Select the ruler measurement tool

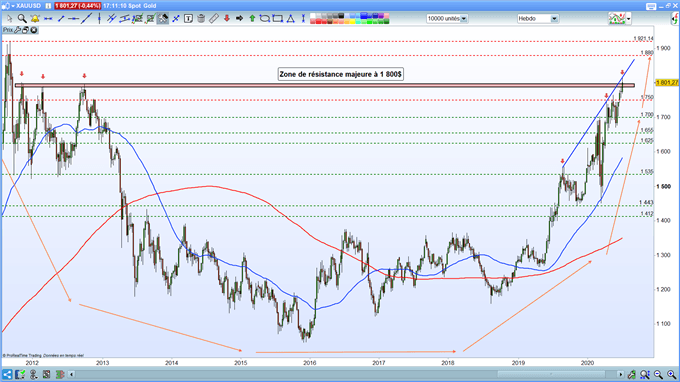(x=214, y=19)
